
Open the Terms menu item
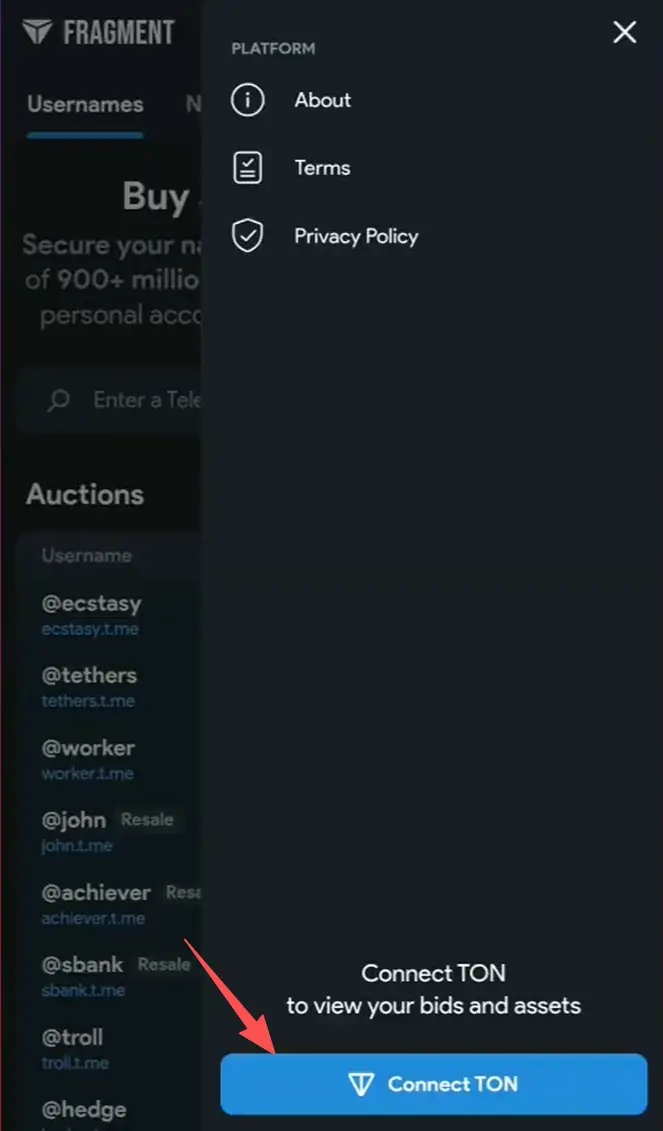321,168
